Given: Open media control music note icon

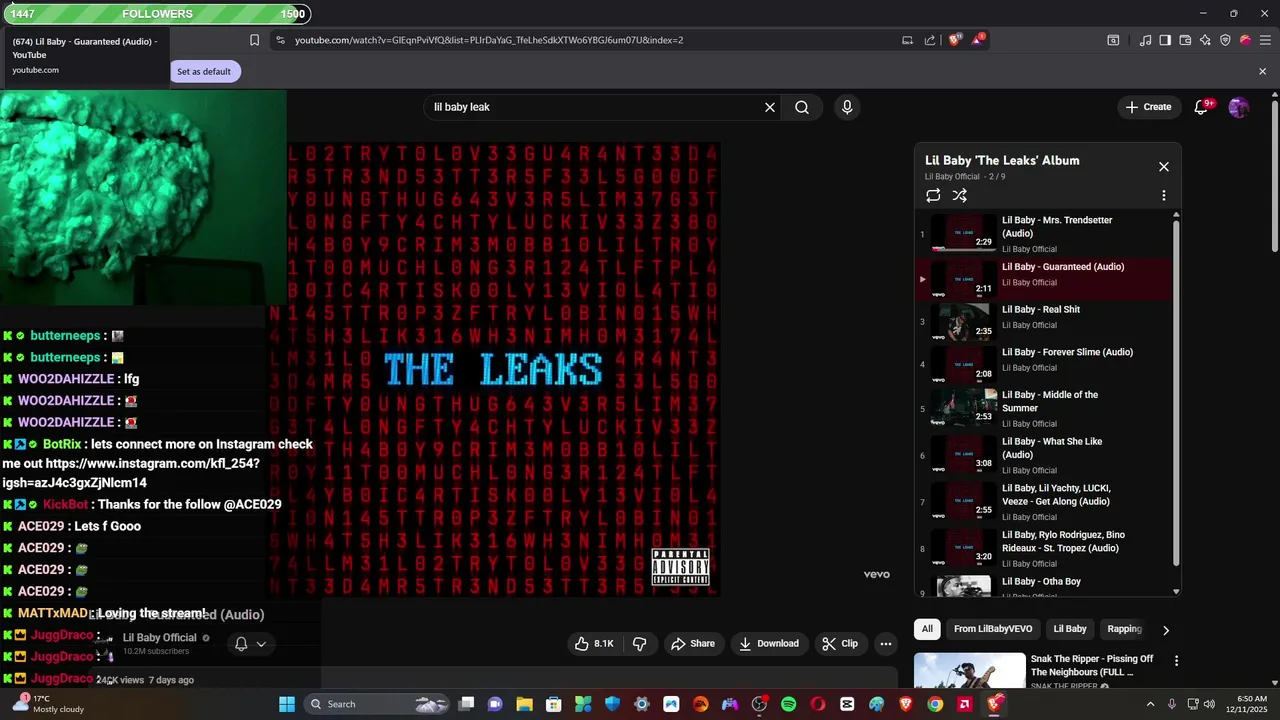Looking at the screenshot, I should 1145,40.
